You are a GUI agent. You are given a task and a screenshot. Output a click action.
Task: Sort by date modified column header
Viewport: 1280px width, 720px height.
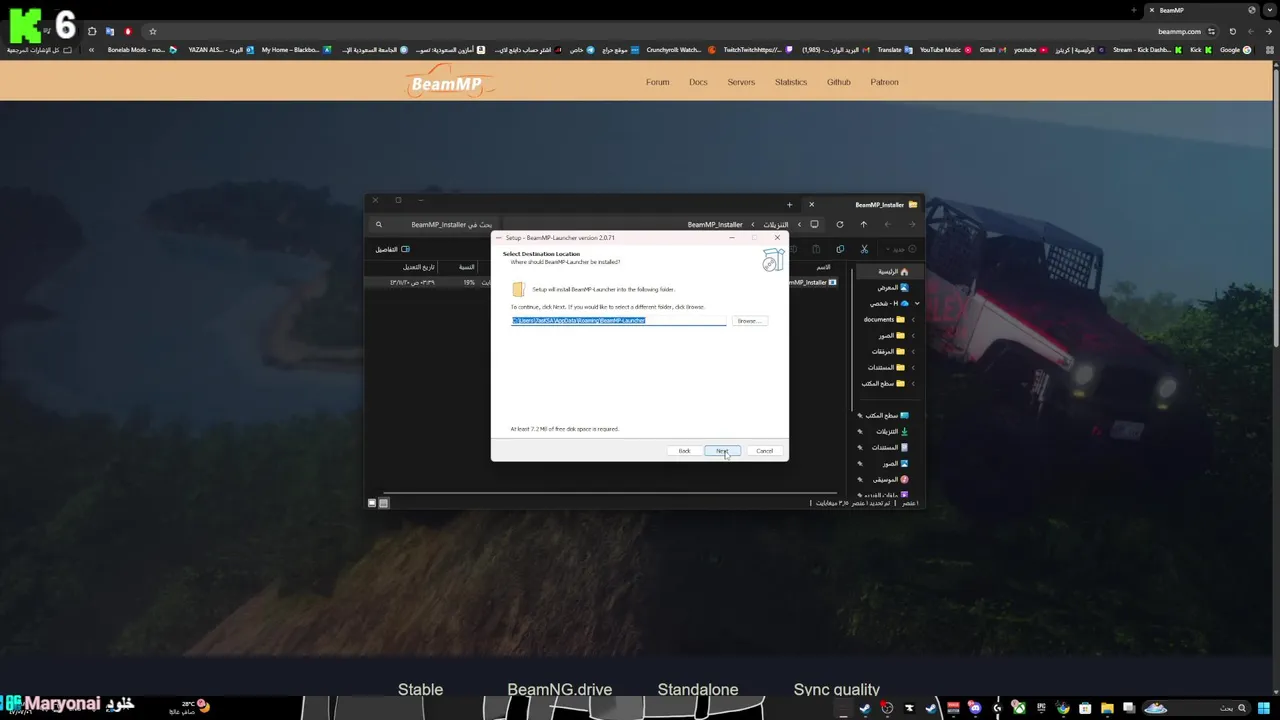point(419,267)
